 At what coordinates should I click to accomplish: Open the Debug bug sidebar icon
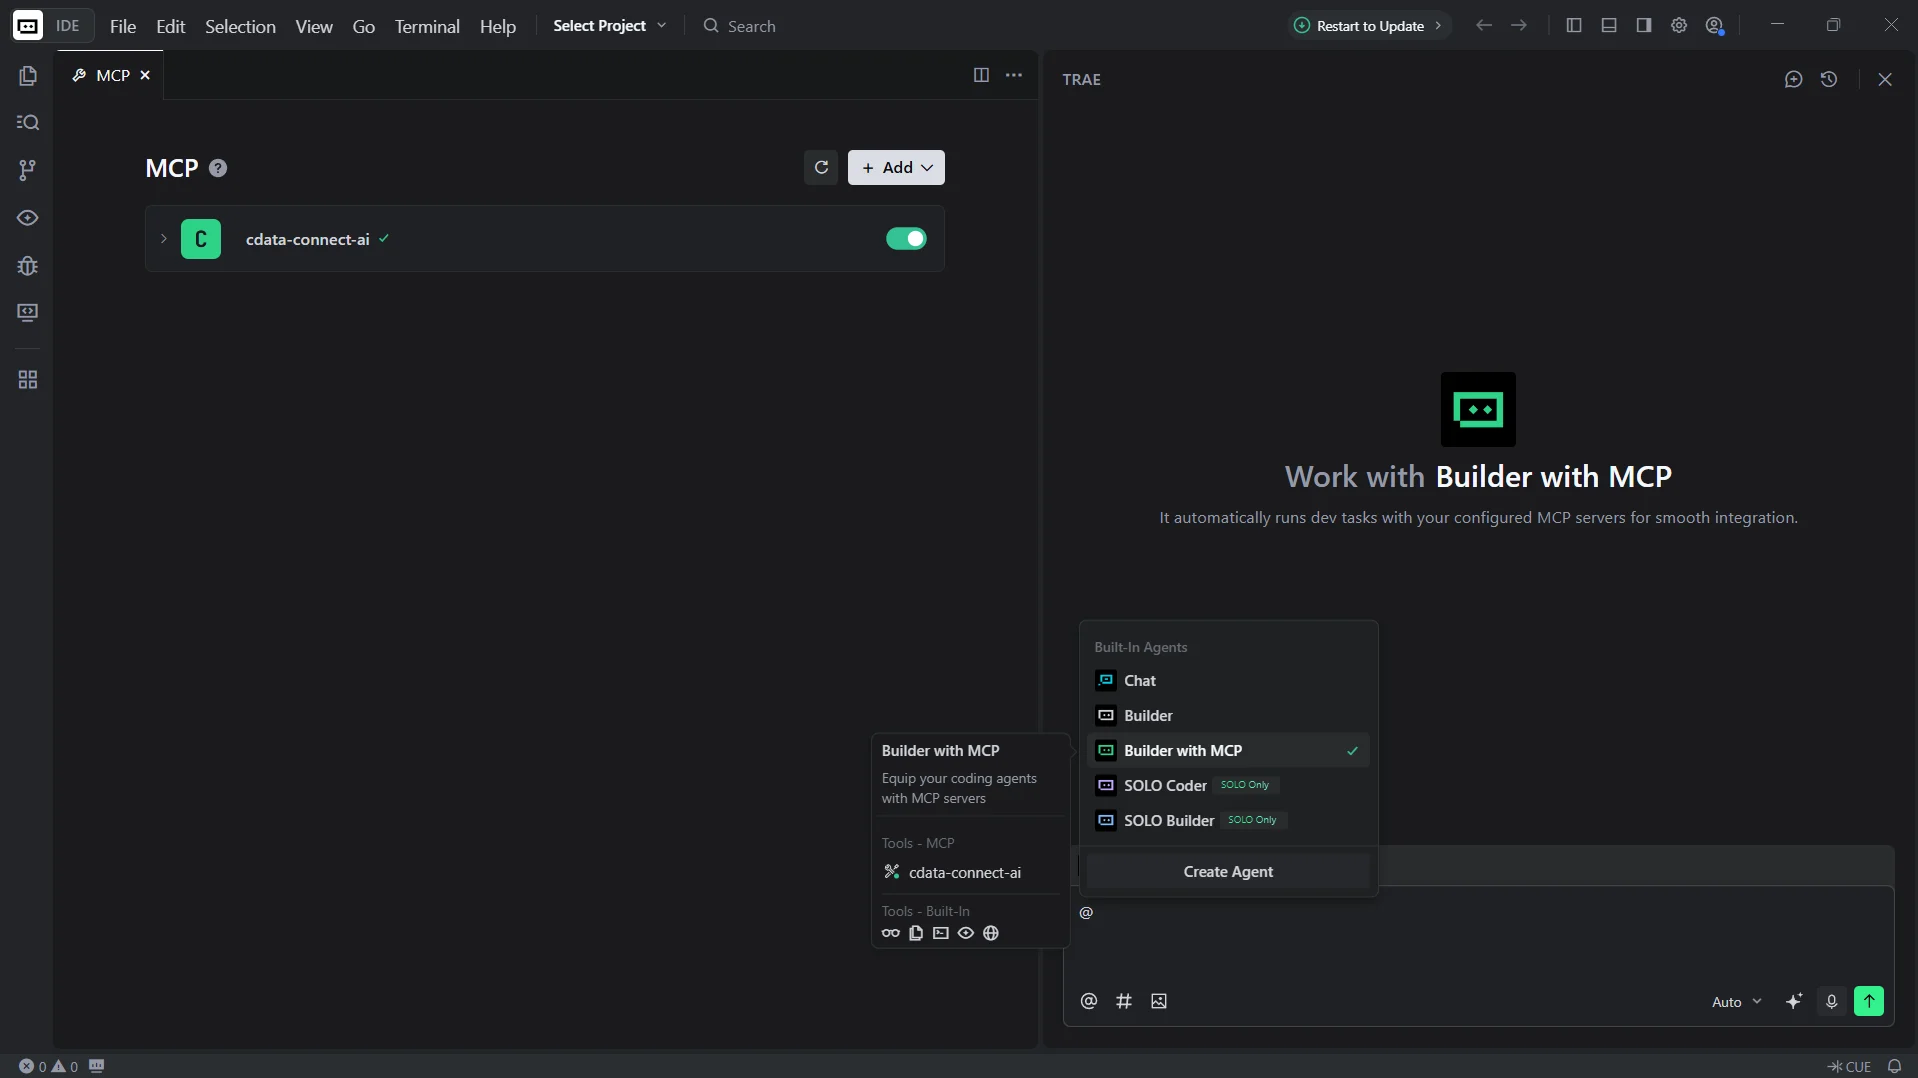(27, 266)
